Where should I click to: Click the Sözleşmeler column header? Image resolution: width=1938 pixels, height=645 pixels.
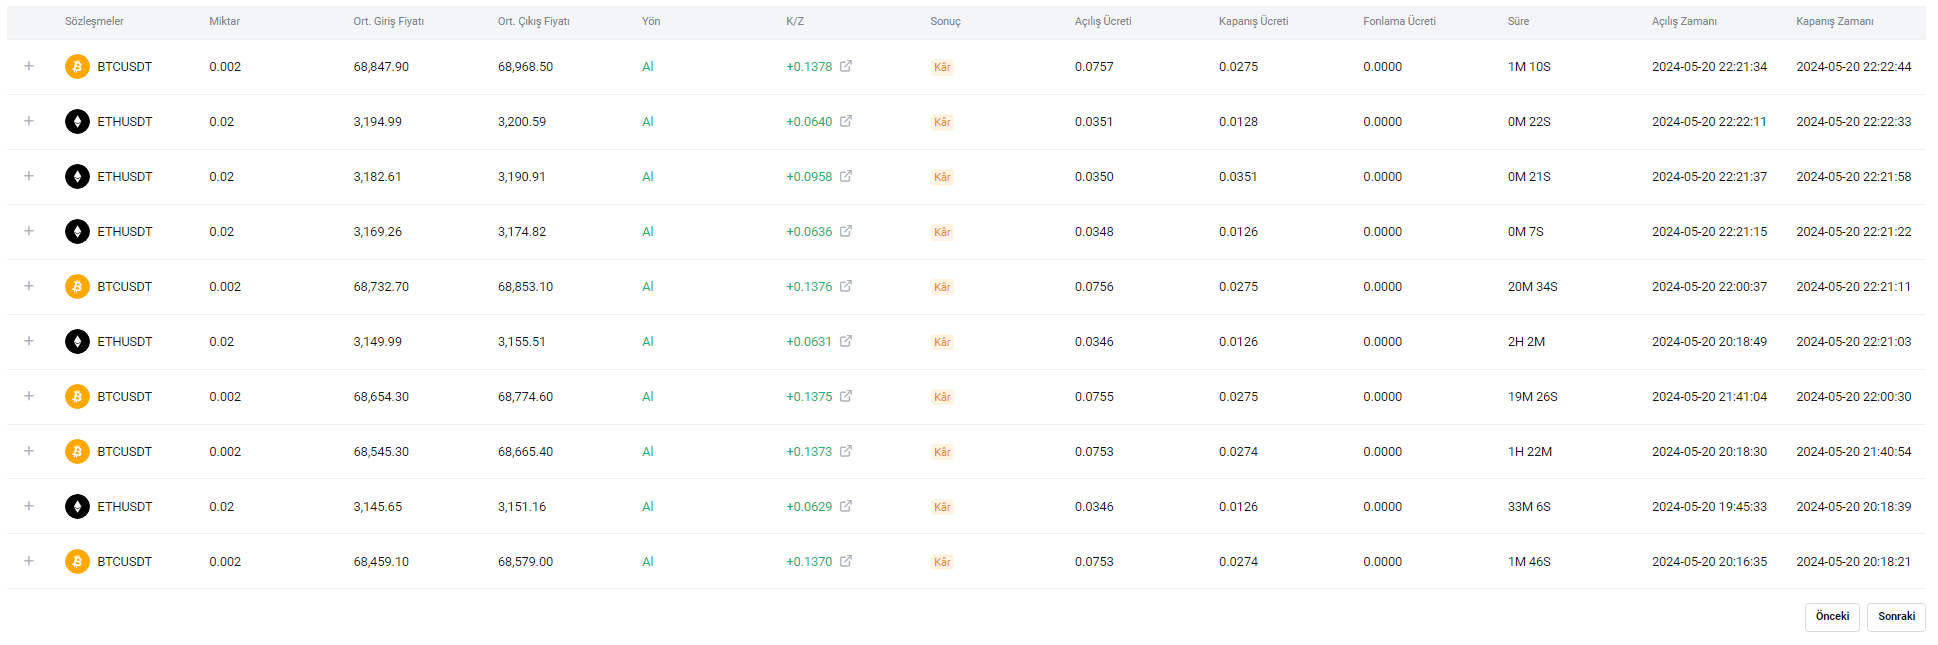(94, 21)
